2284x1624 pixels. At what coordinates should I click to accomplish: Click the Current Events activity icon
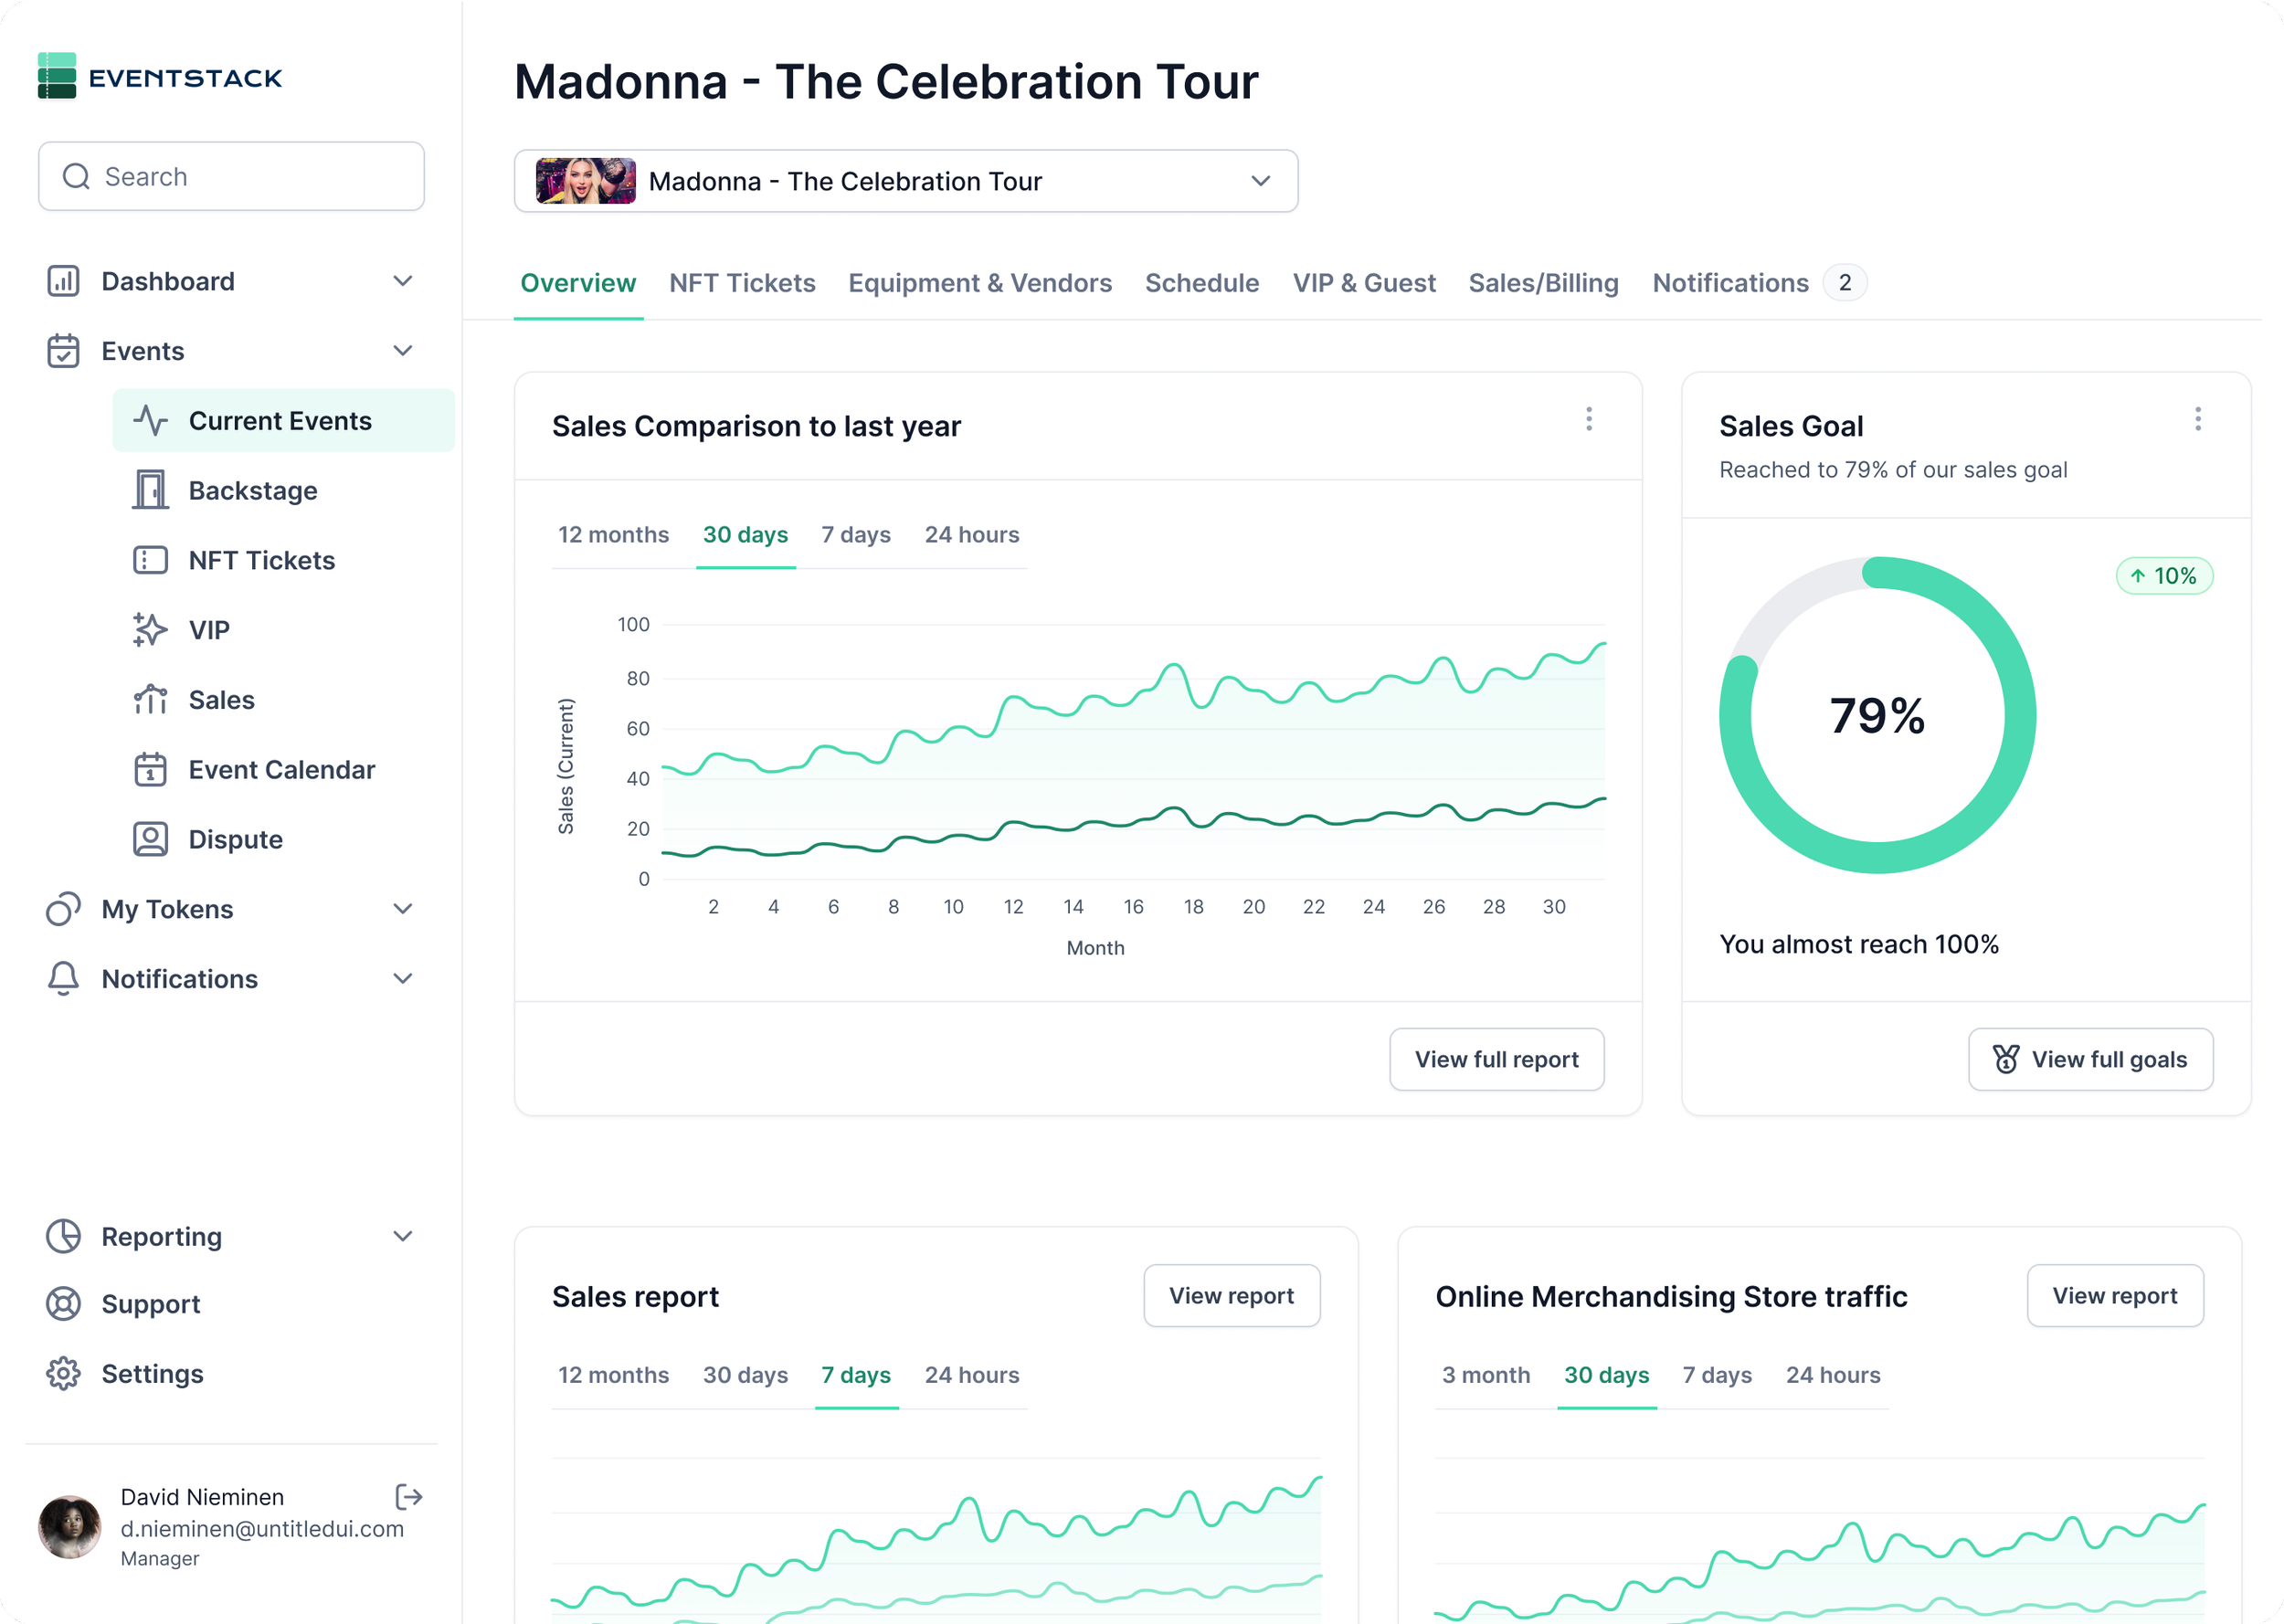coord(151,421)
